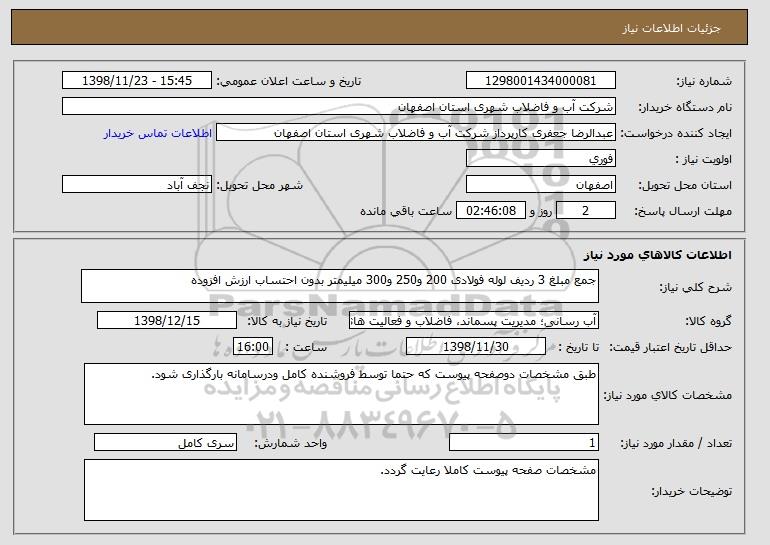
Task: Click the label حداقل تاریخ اعتبار قیمت
Action: pos(671,348)
